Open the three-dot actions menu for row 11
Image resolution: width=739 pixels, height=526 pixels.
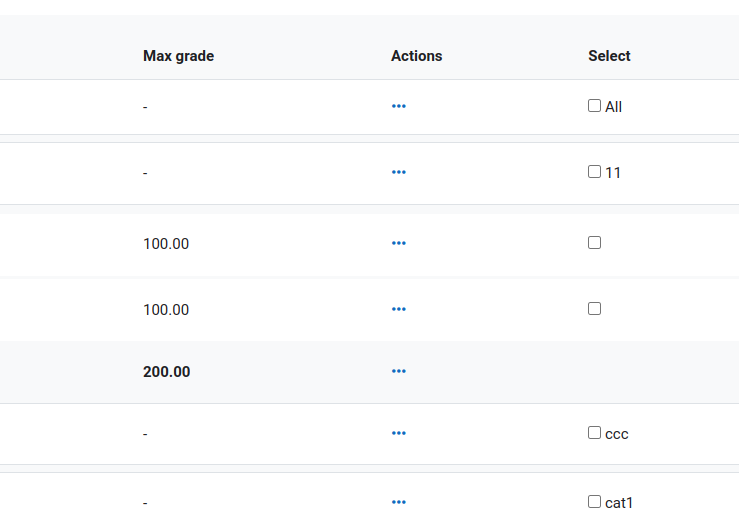click(x=399, y=173)
